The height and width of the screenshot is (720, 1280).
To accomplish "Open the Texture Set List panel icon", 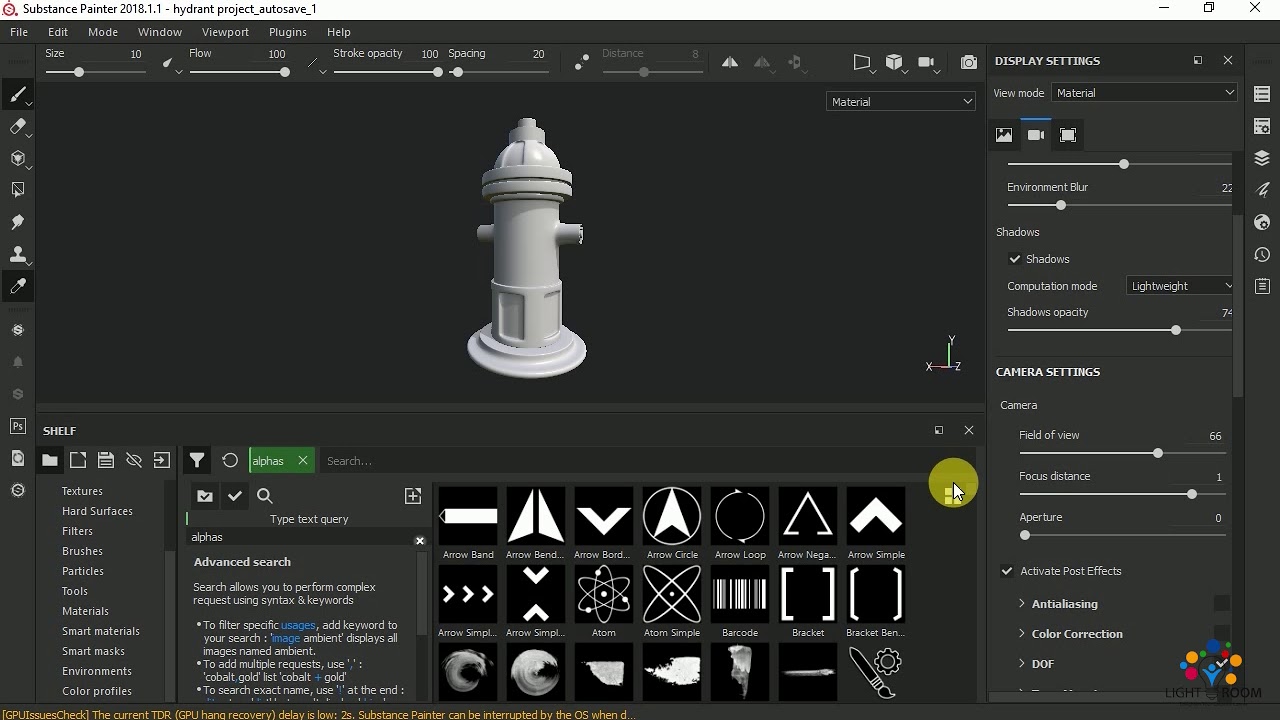I will [1262, 94].
